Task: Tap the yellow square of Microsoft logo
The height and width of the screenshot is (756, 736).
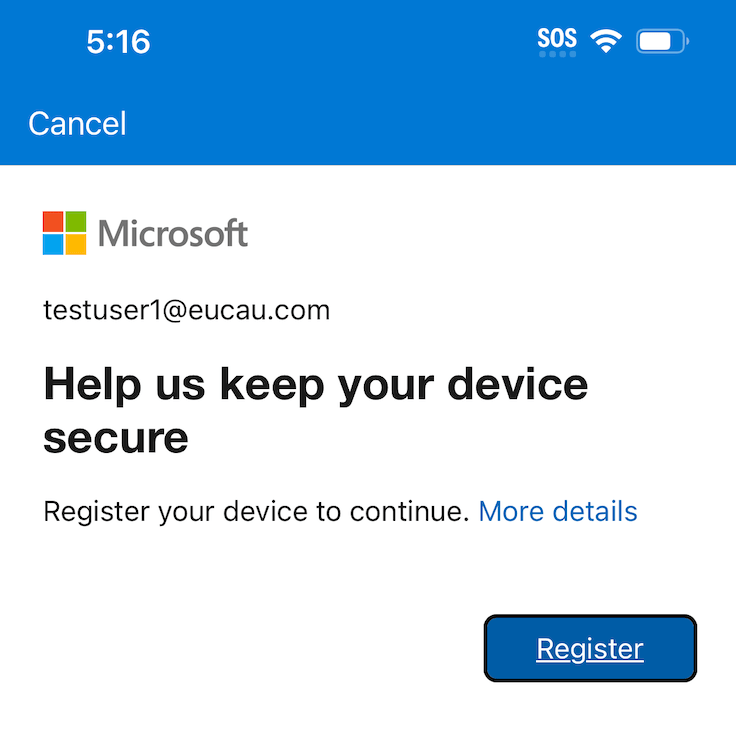Action: (x=76, y=245)
